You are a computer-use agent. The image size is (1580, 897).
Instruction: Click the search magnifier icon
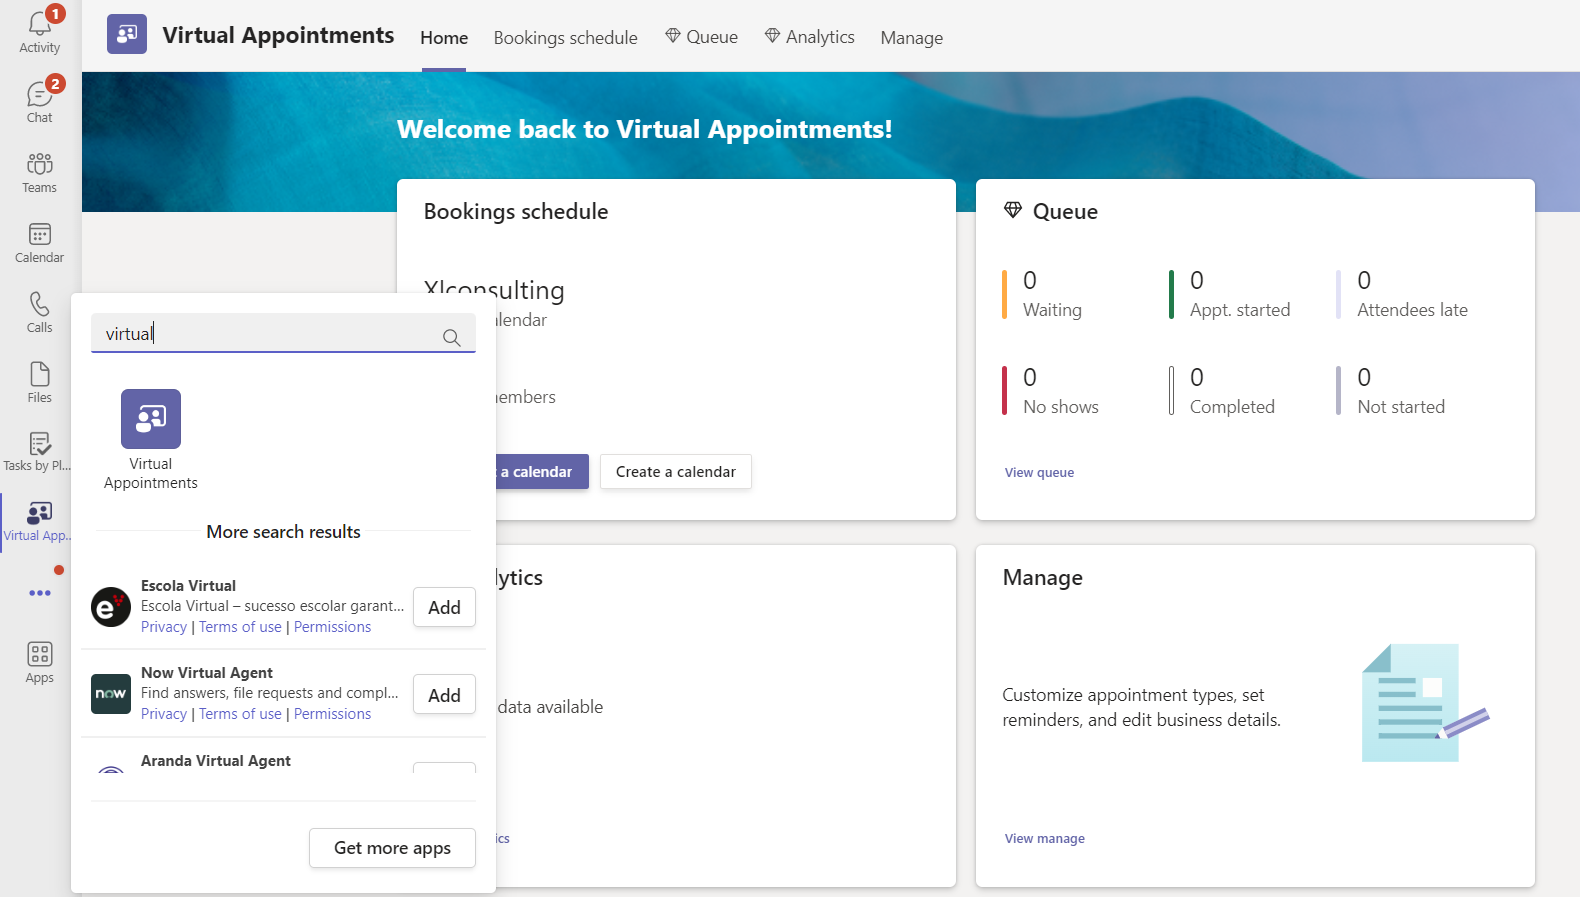pyautogui.click(x=452, y=338)
